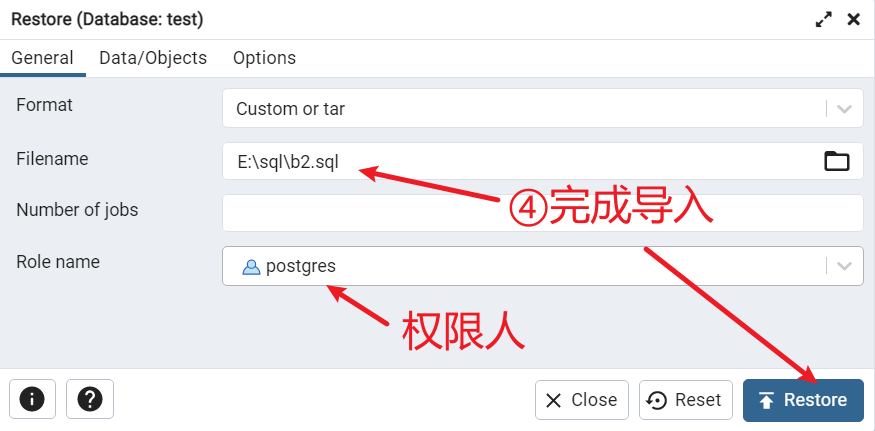
Task: Switch to the General tab
Action: click(42, 58)
